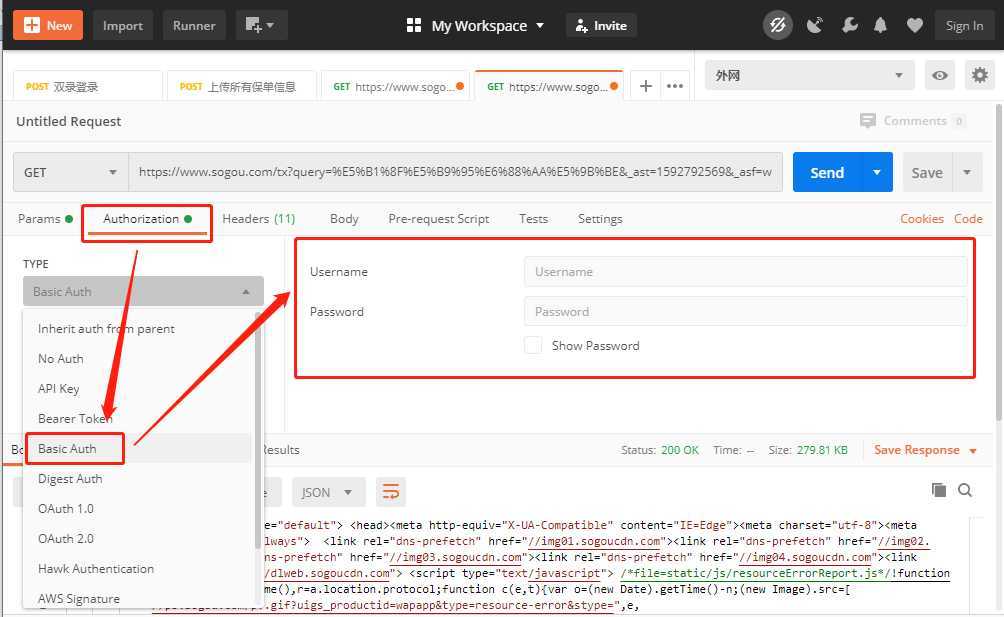Open the capture requests satellite icon

tap(814, 26)
